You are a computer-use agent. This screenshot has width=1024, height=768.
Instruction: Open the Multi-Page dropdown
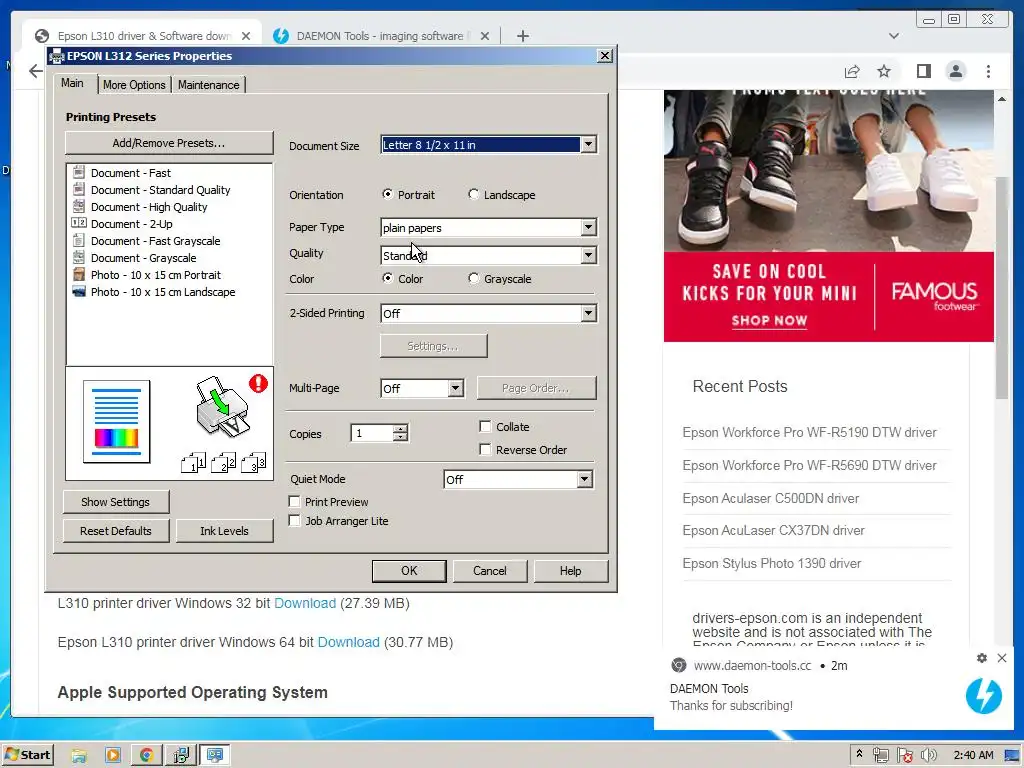(x=456, y=389)
